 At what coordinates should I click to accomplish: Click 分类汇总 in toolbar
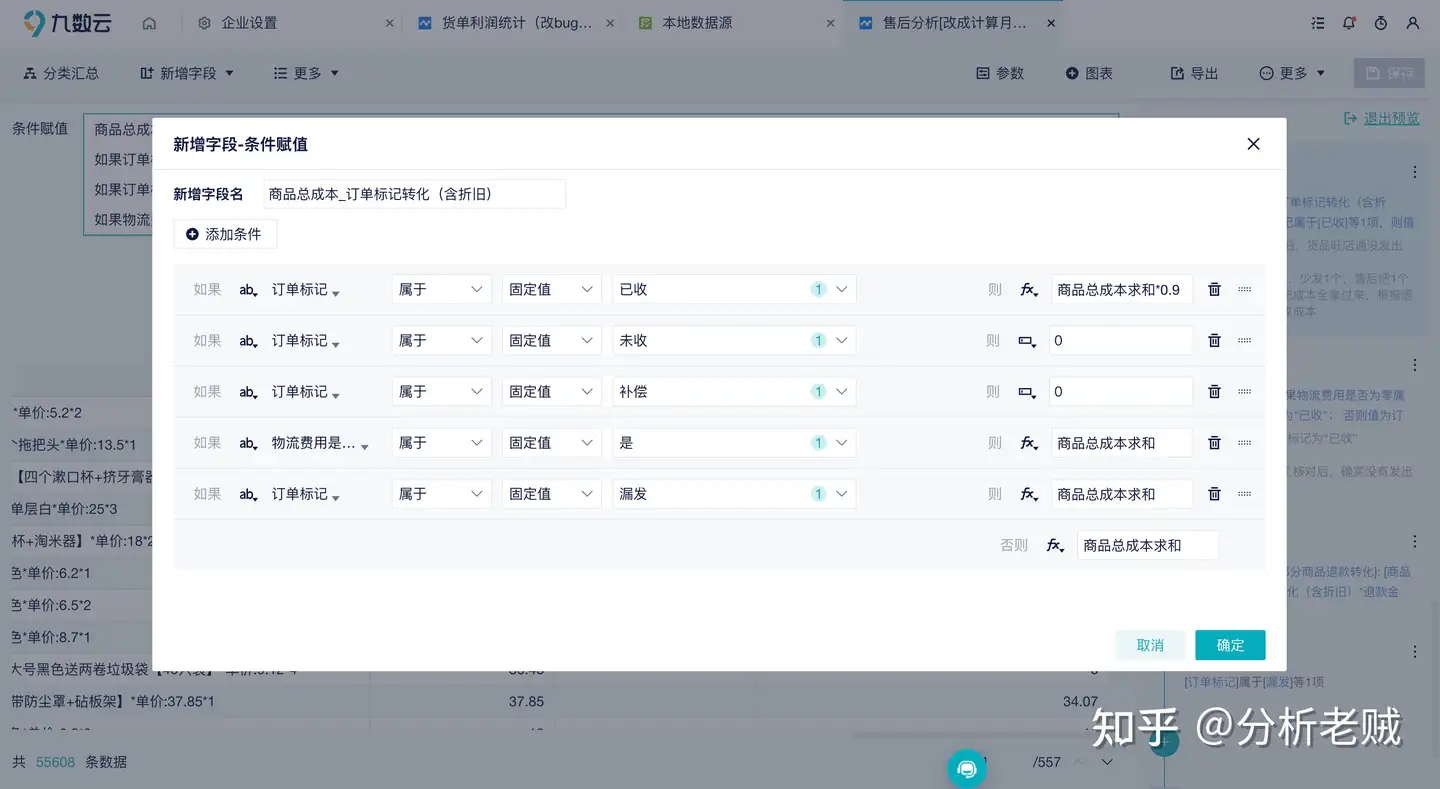click(x=61, y=73)
